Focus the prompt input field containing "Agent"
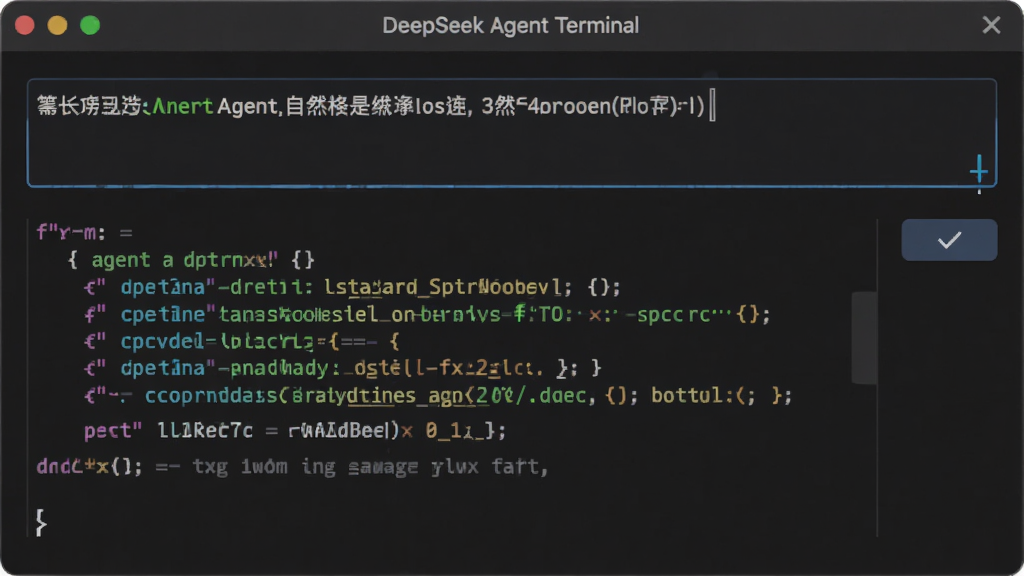Viewport: 1024px width, 576px height. [512, 133]
